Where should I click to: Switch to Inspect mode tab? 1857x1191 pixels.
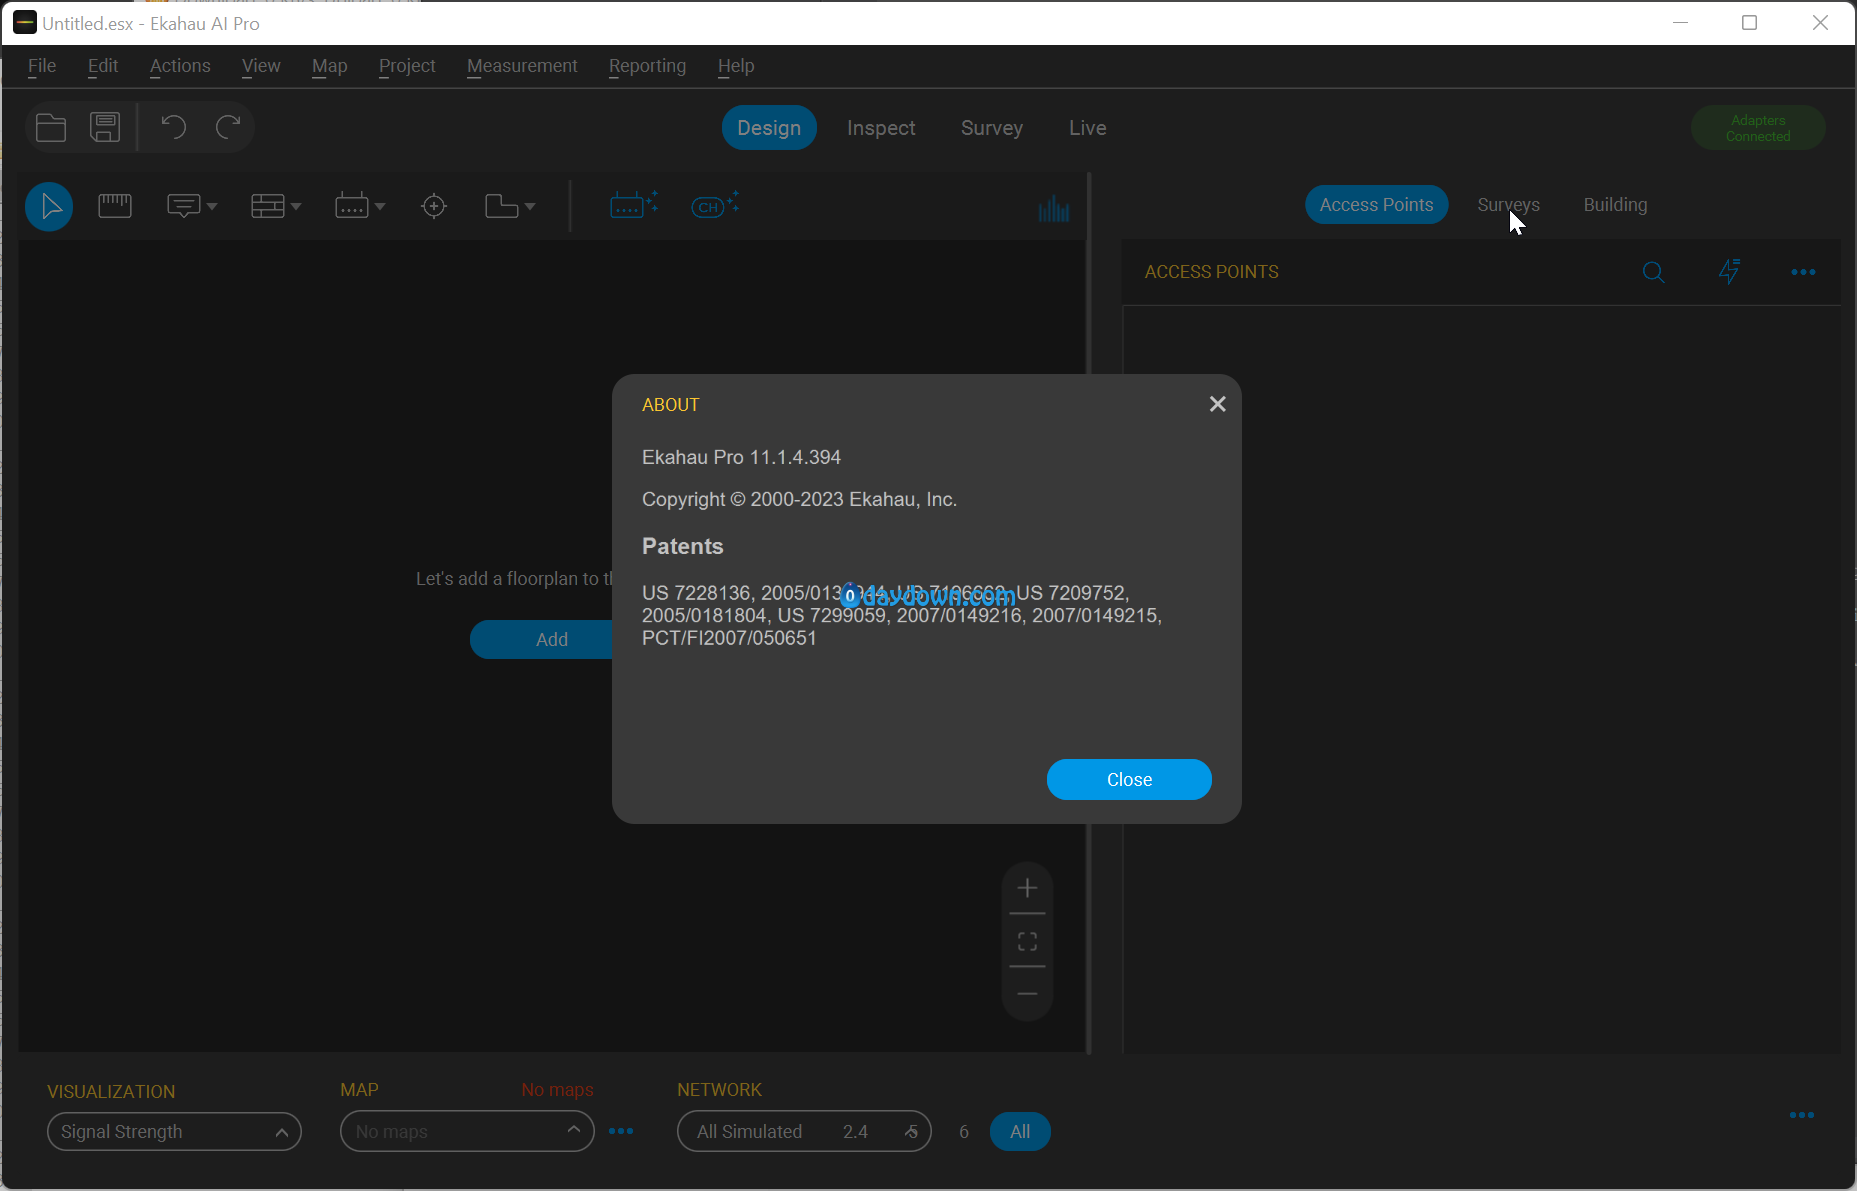881,128
